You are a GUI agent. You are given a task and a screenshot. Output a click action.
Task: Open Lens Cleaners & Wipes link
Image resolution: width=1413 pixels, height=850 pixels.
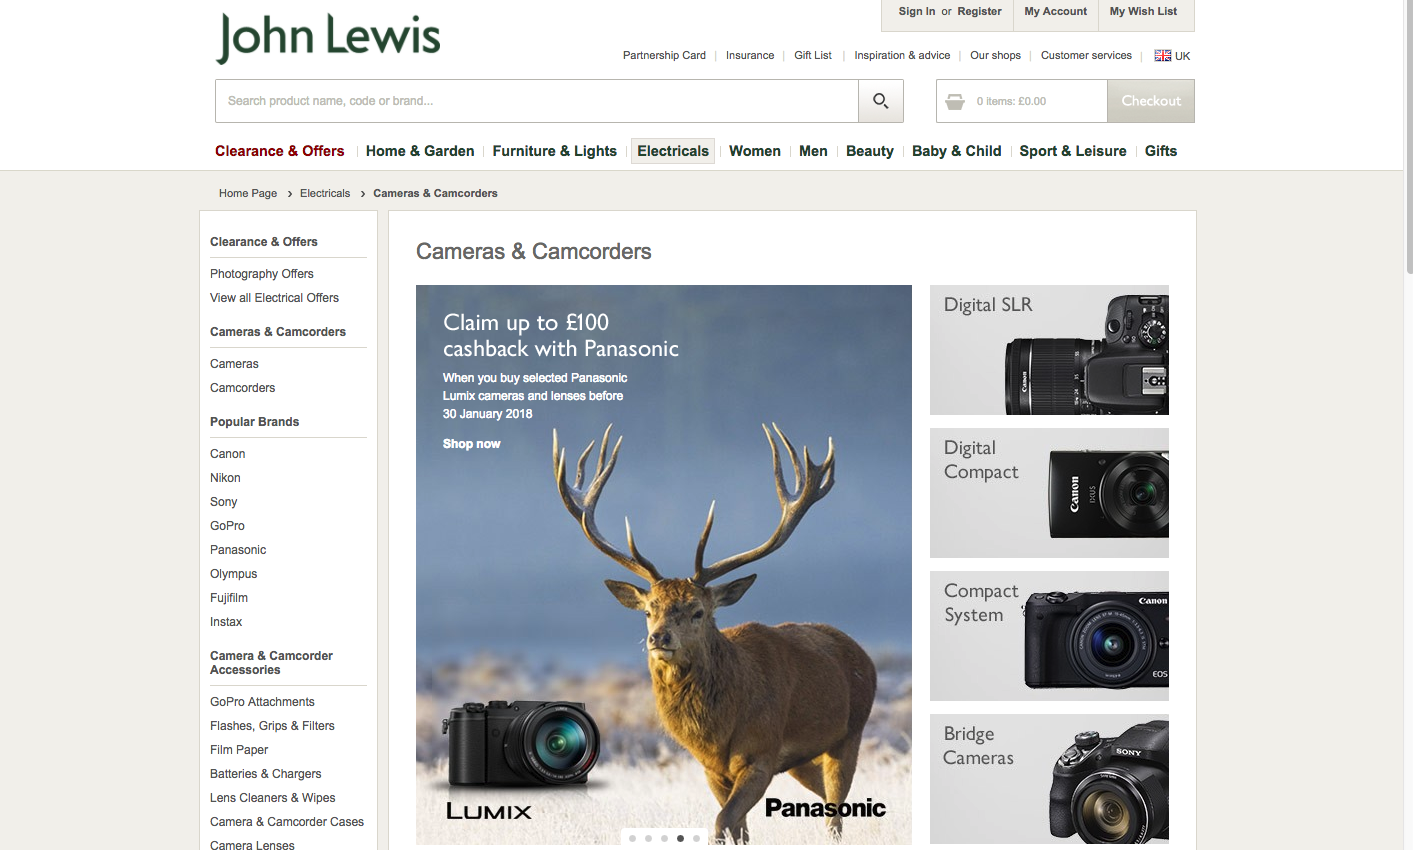coord(273,798)
